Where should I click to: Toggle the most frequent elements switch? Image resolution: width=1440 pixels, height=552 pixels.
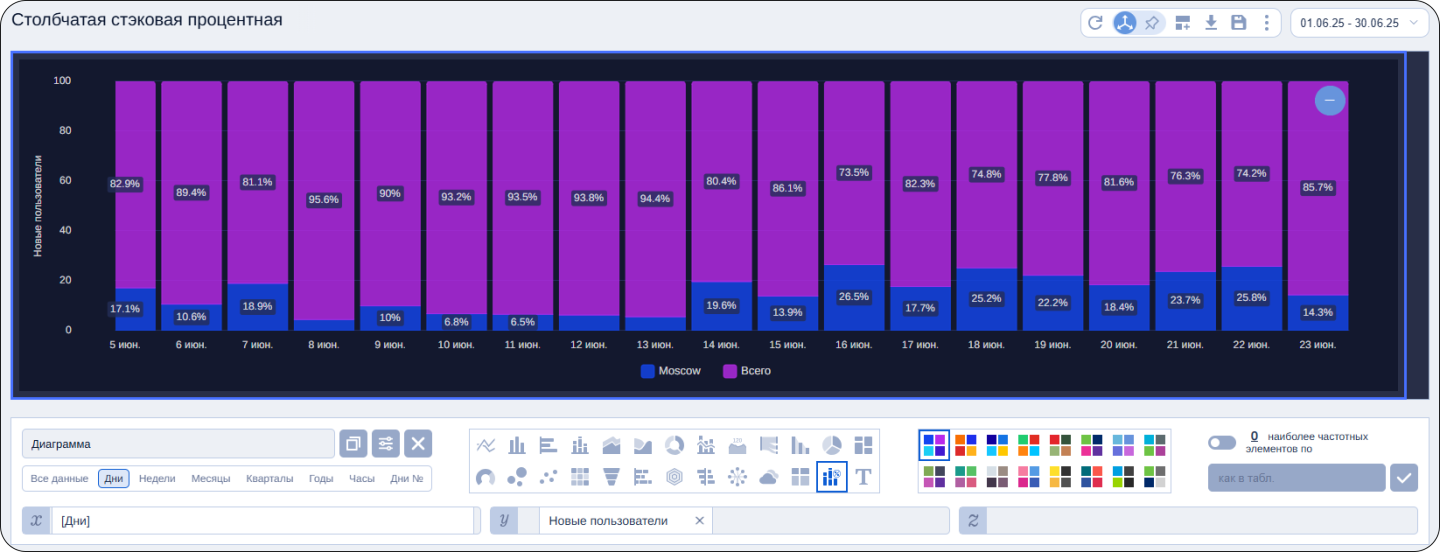1221,442
